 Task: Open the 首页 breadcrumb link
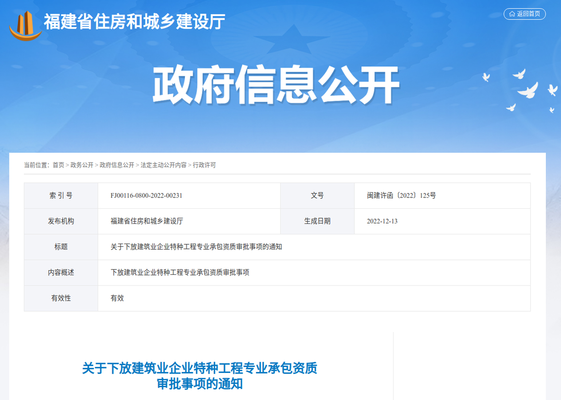[x=58, y=165]
